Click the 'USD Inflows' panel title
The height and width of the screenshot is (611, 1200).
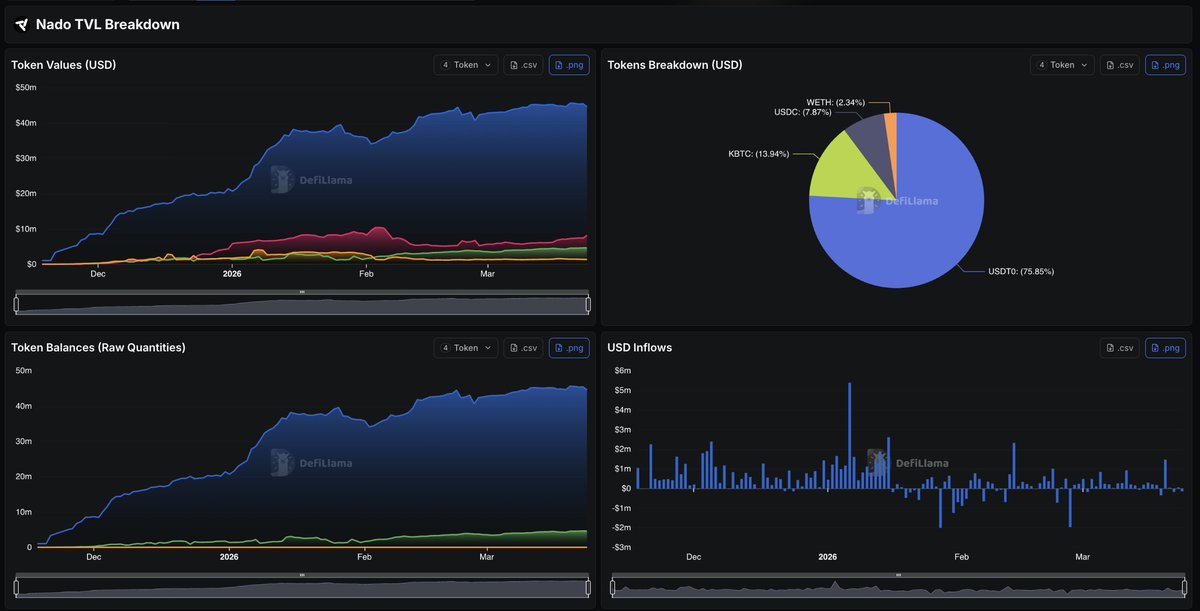pos(640,348)
